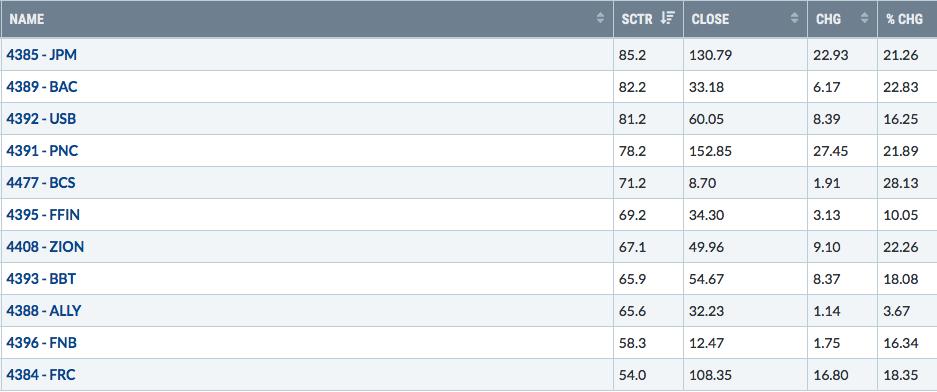This screenshot has height=392, width=937.
Task: Click the CLOSE column header label
Action: [710, 19]
